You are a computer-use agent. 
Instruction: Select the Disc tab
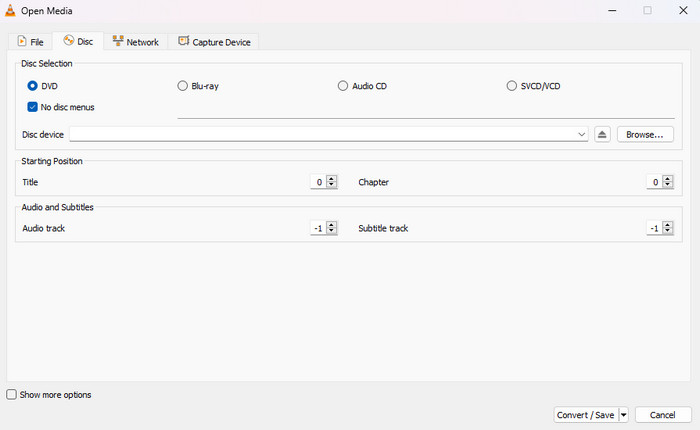(x=78, y=42)
